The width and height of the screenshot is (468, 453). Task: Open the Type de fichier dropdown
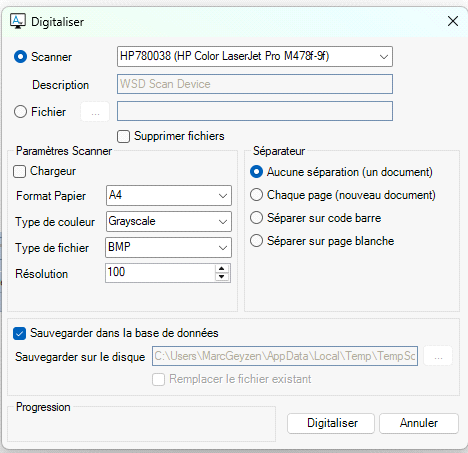(168, 247)
